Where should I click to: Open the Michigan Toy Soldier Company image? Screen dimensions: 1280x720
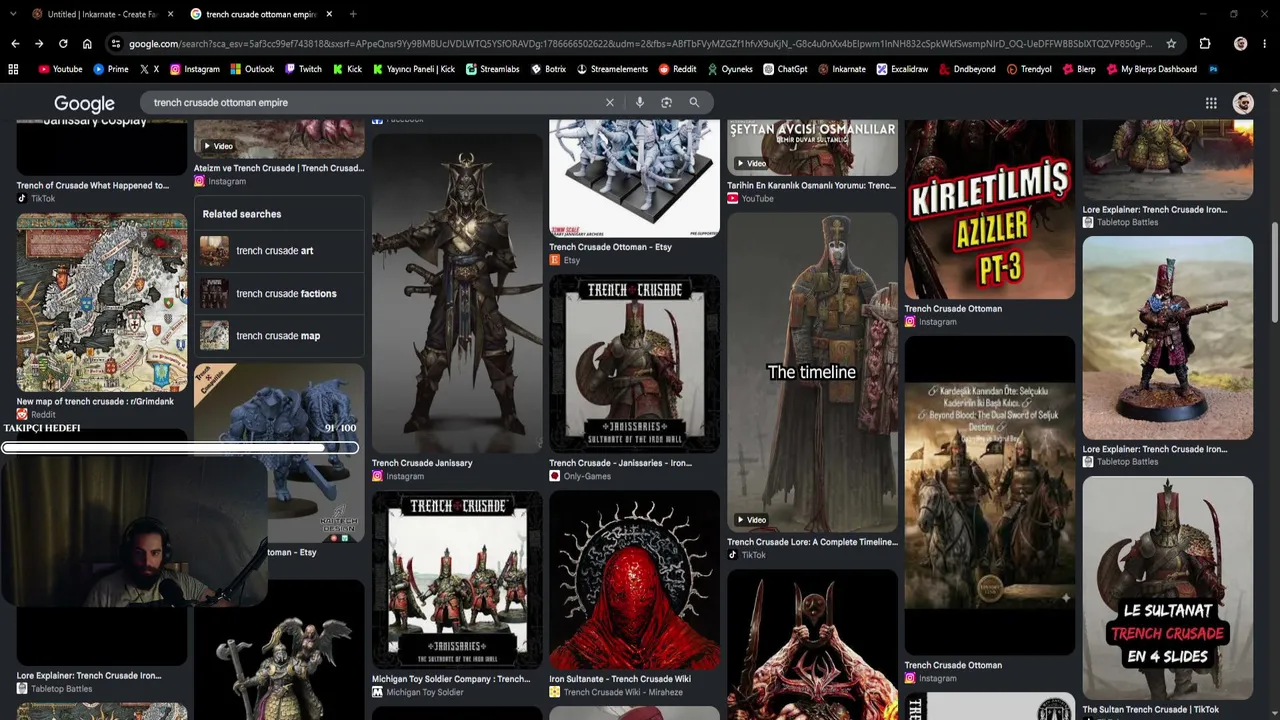457,580
